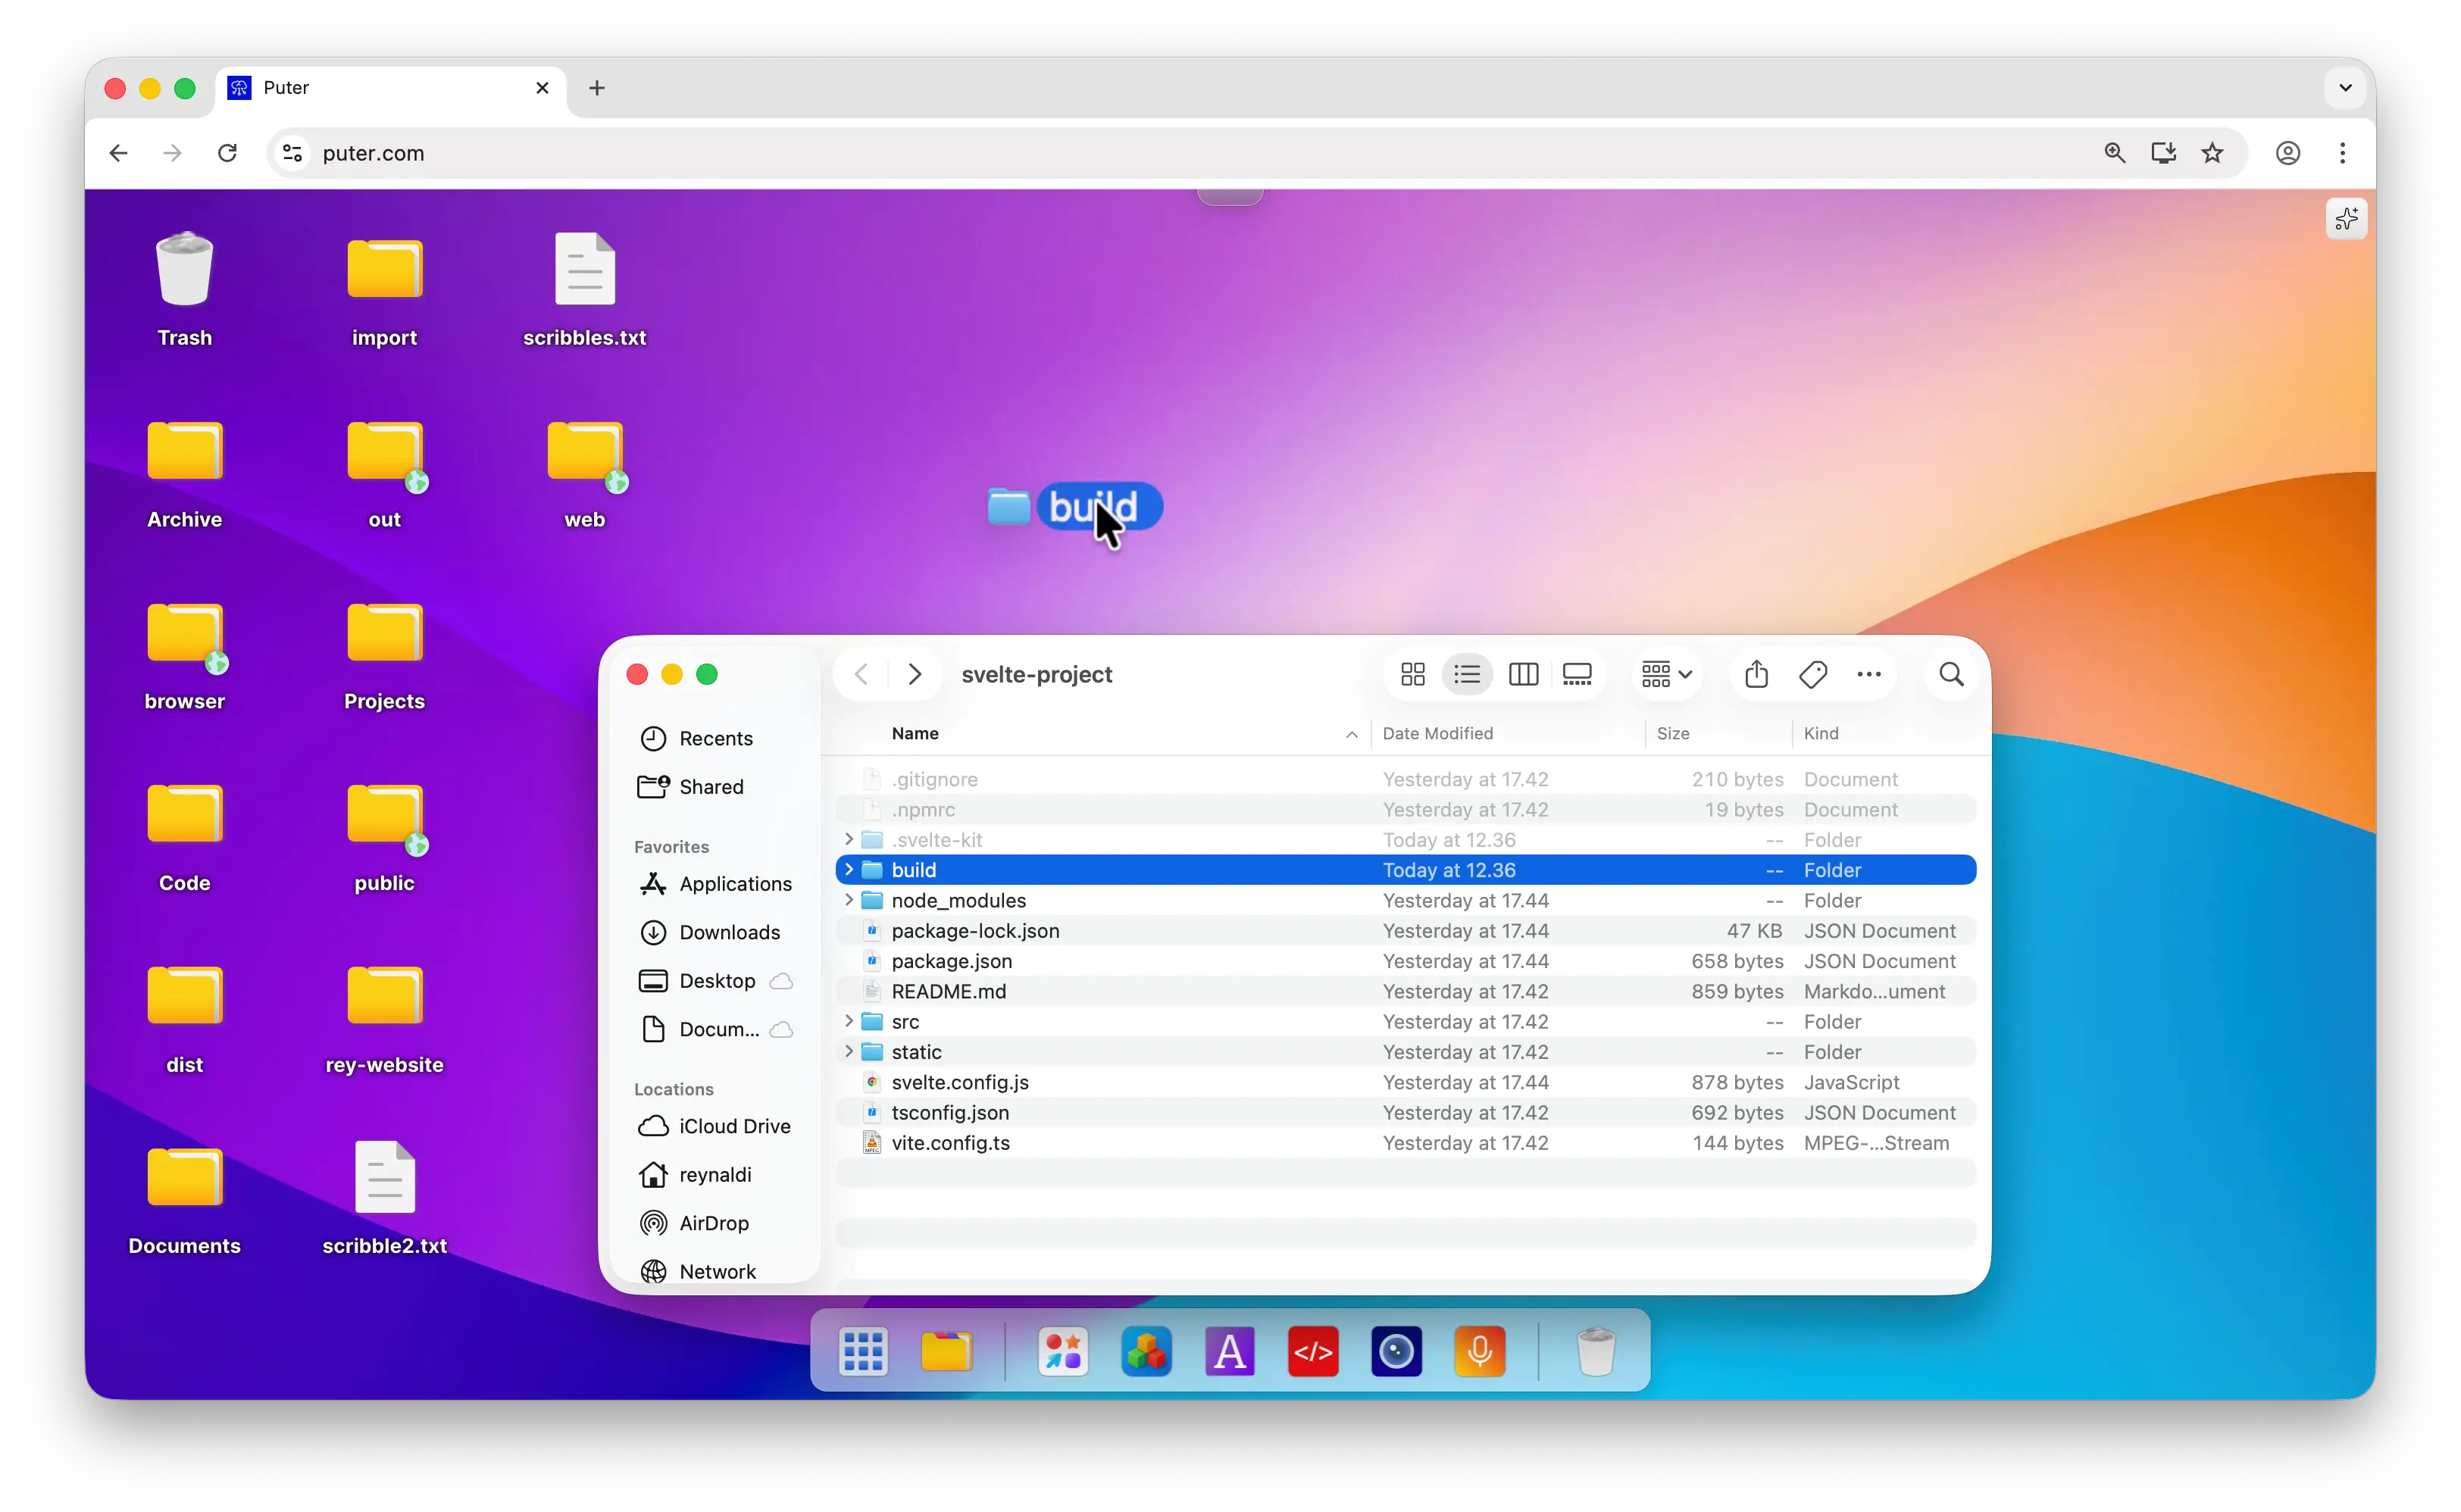Select Downloads in Finder sidebar

point(728,932)
